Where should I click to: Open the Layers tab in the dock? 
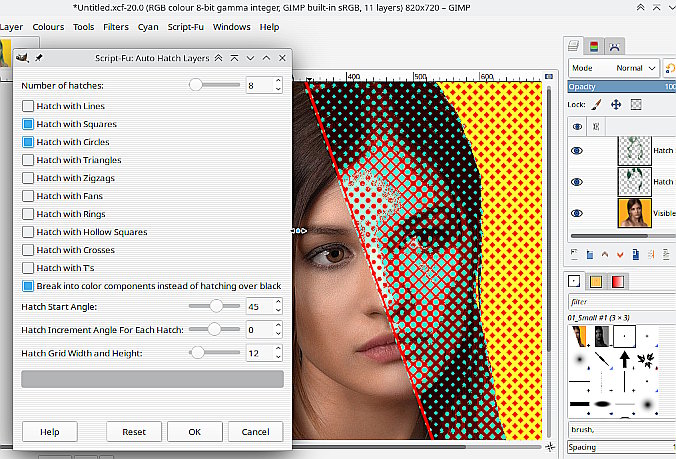click(573, 46)
